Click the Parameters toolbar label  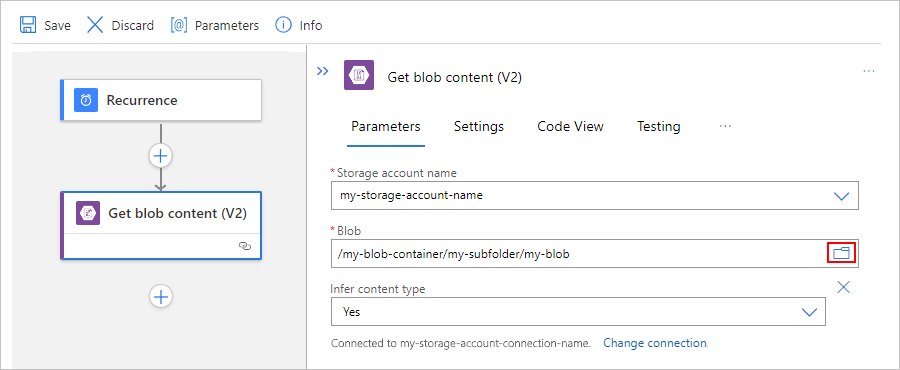click(x=227, y=26)
